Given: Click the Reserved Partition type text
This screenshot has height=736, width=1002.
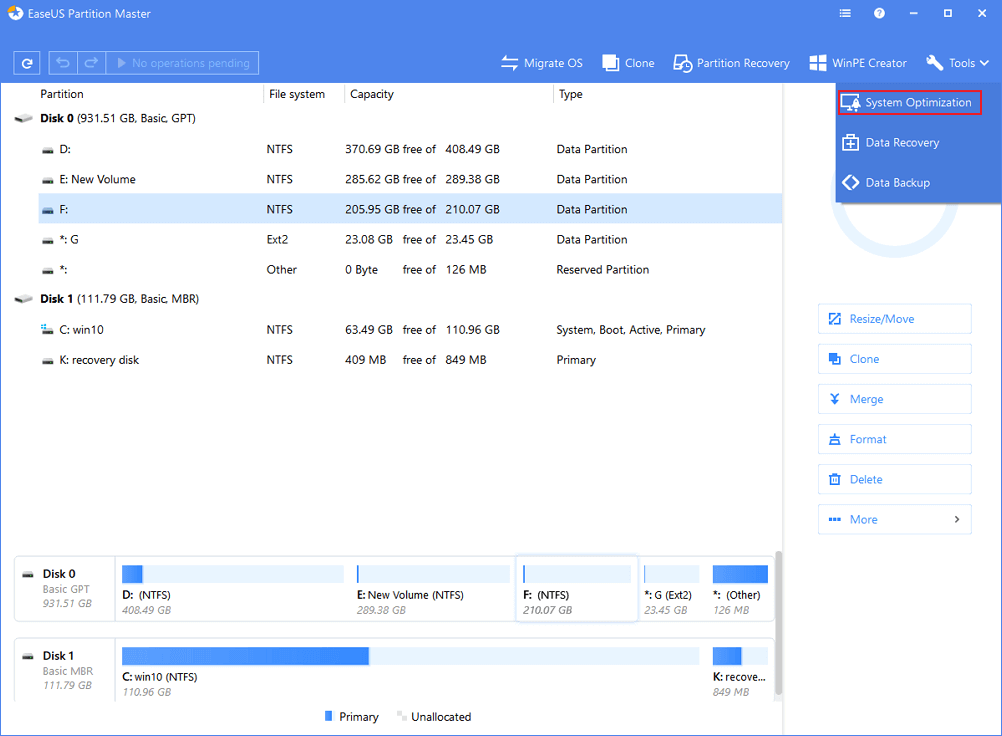Looking at the screenshot, I should (603, 270).
